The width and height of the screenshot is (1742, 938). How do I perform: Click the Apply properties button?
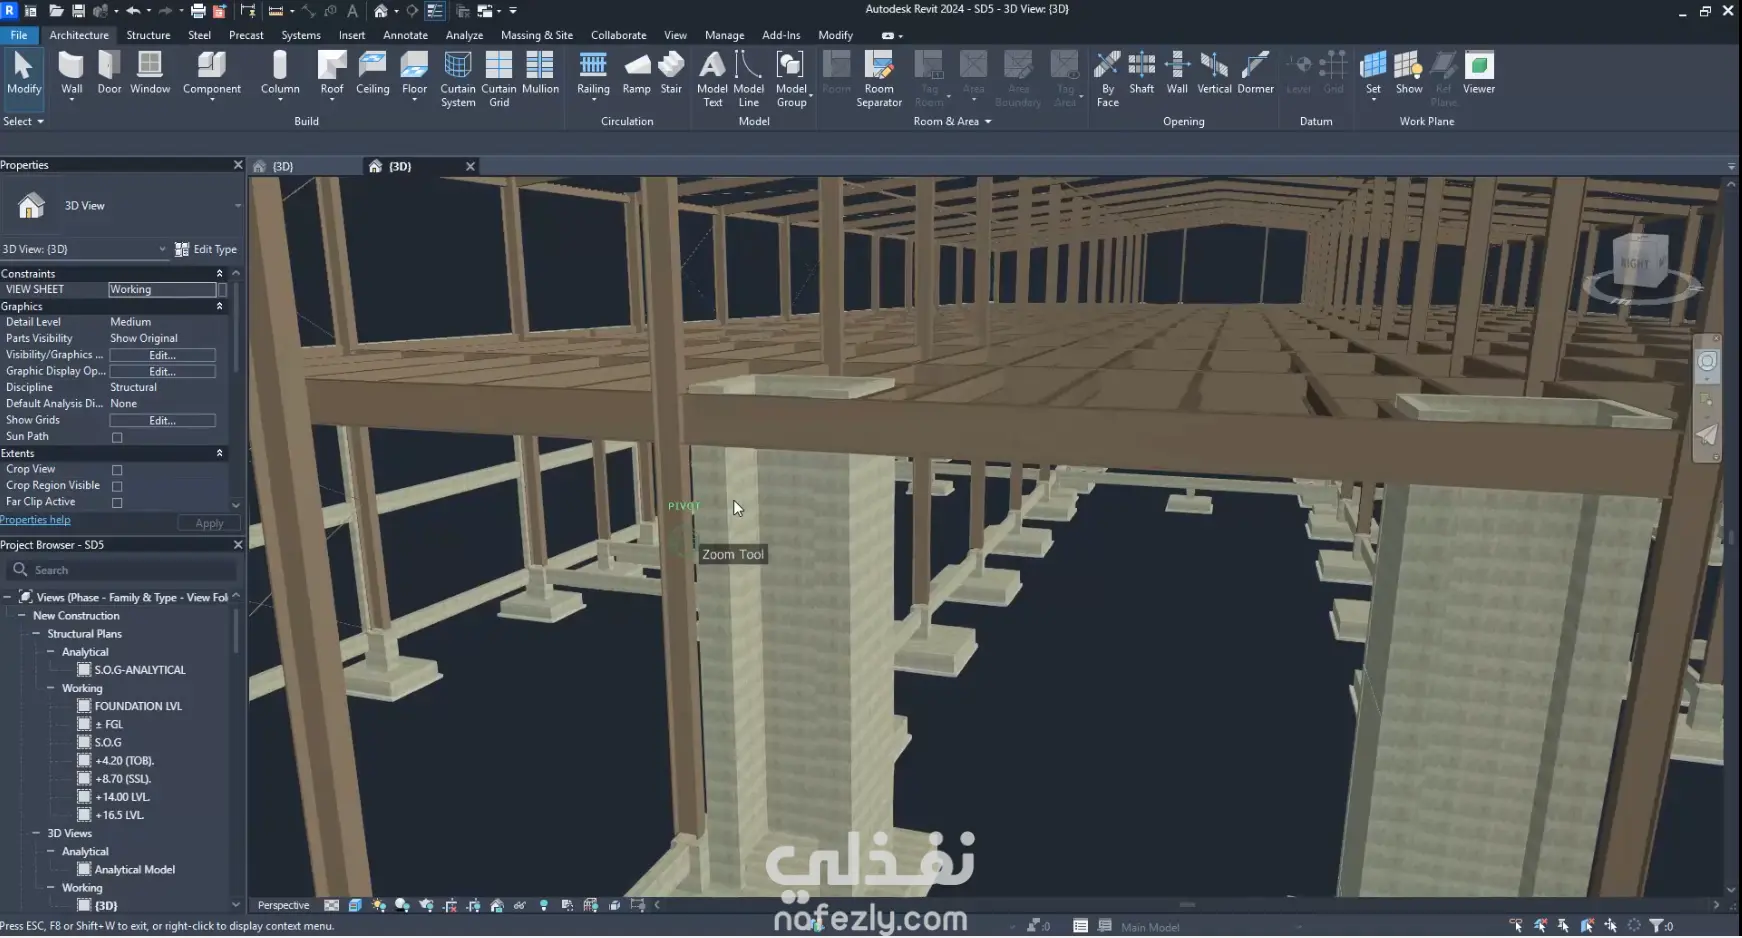click(x=209, y=523)
